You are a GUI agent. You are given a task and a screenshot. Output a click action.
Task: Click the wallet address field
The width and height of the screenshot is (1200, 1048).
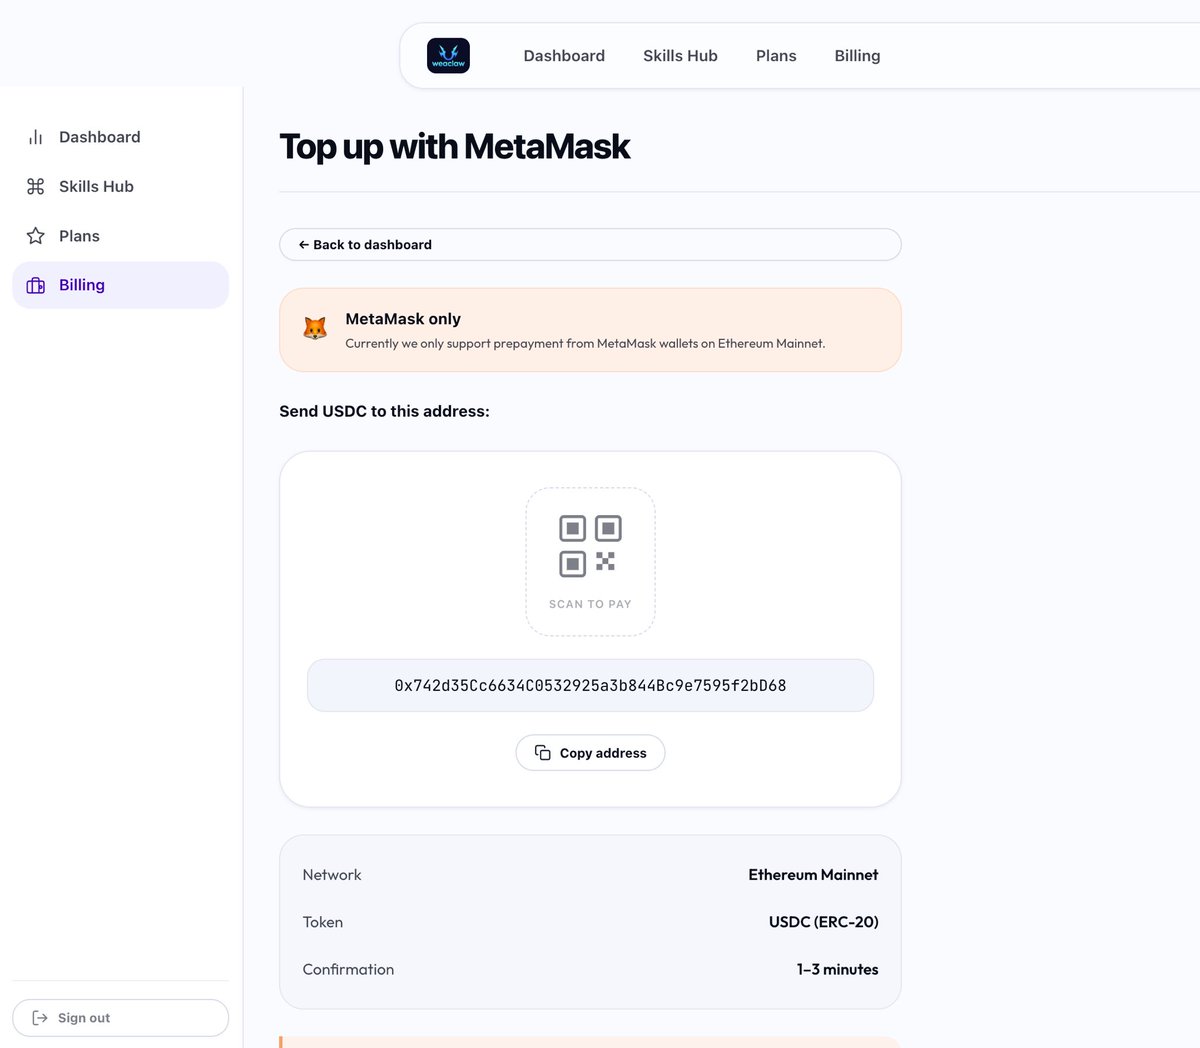coord(590,686)
